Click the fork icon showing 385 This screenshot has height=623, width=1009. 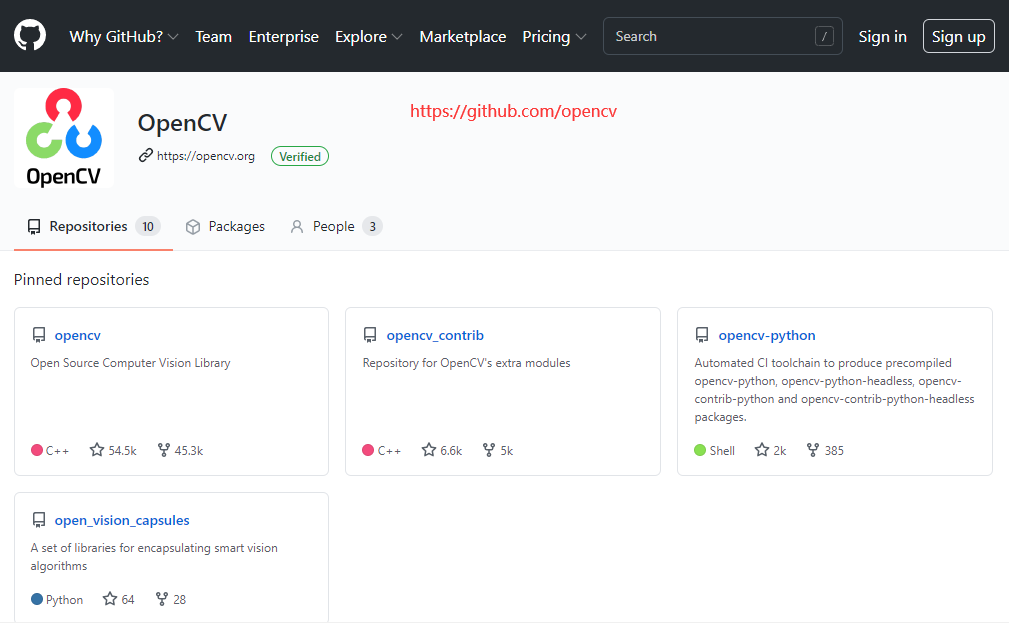pyautogui.click(x=813, y=450)
